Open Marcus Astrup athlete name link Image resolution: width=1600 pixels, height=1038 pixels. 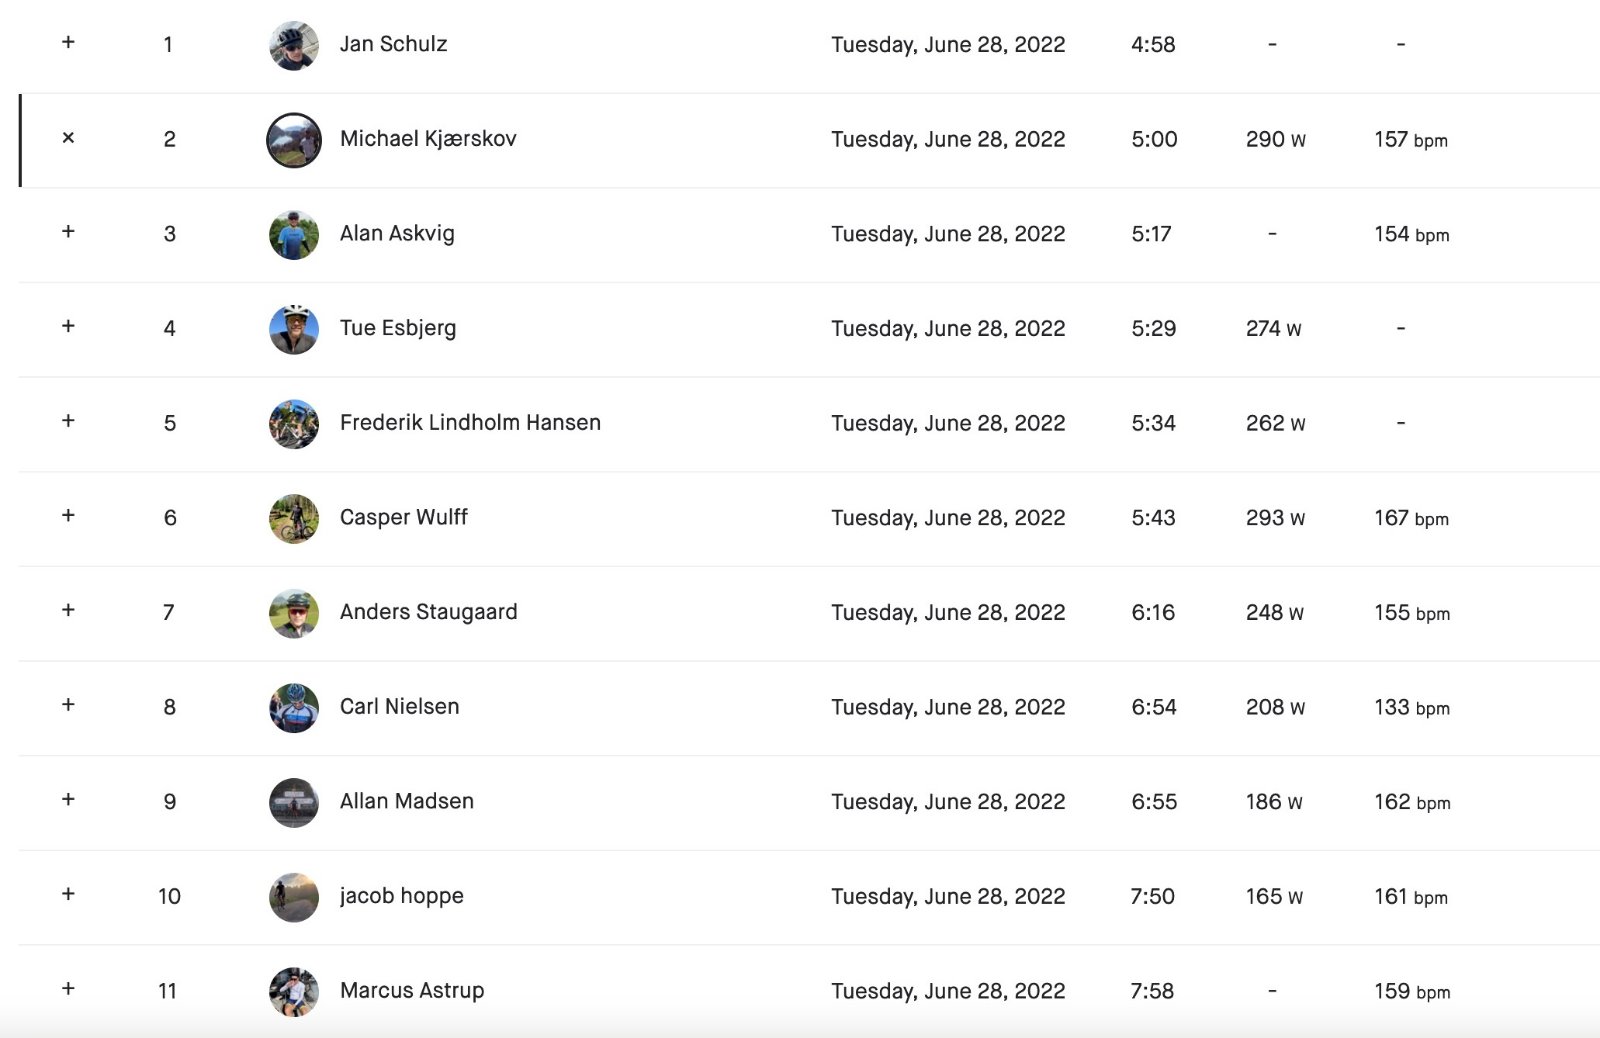point(412,990)
